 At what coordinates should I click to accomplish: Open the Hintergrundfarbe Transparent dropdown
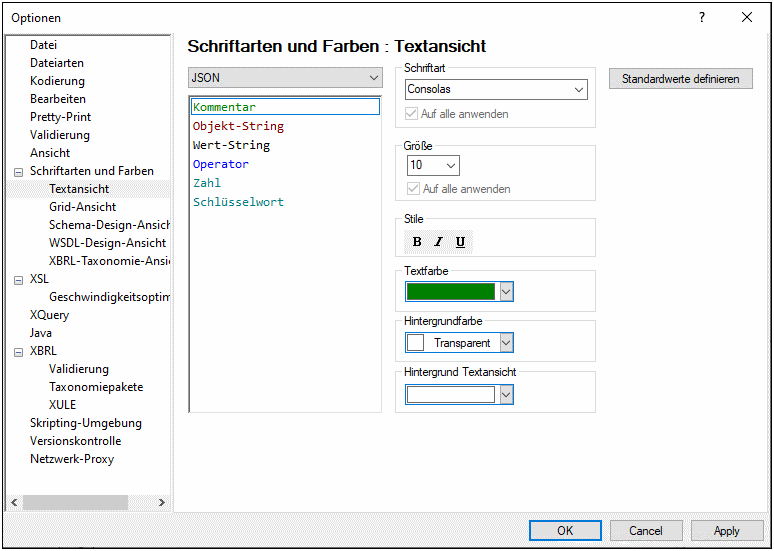[506, 343]
